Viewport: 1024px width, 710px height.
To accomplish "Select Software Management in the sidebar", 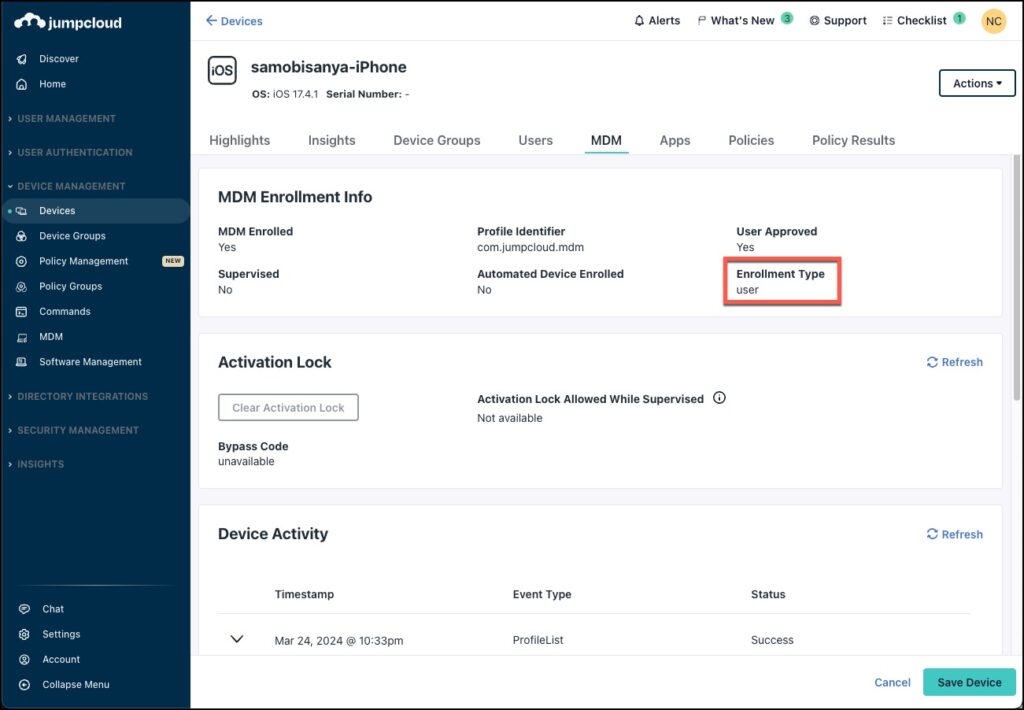I will 89,361.
